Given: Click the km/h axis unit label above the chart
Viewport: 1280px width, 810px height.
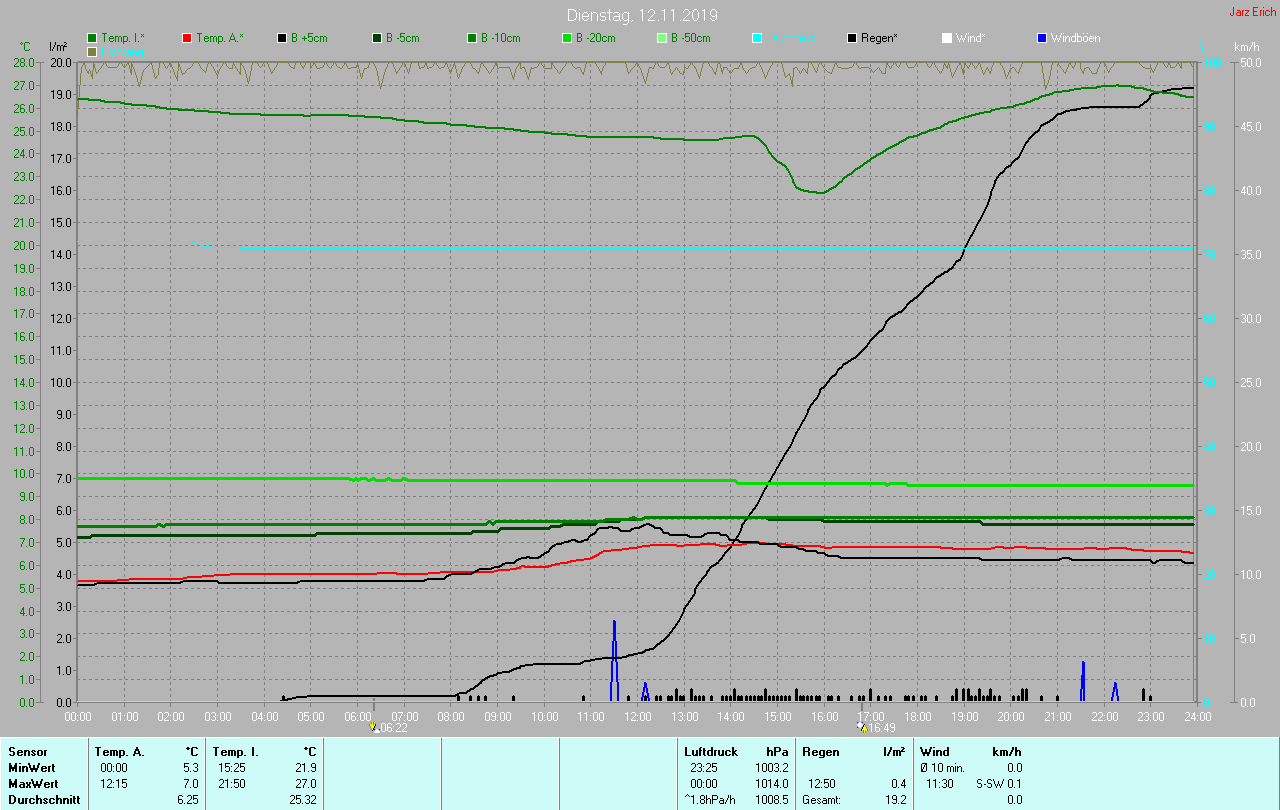Looking at the screenshot, I should [x=1246, y=47].
